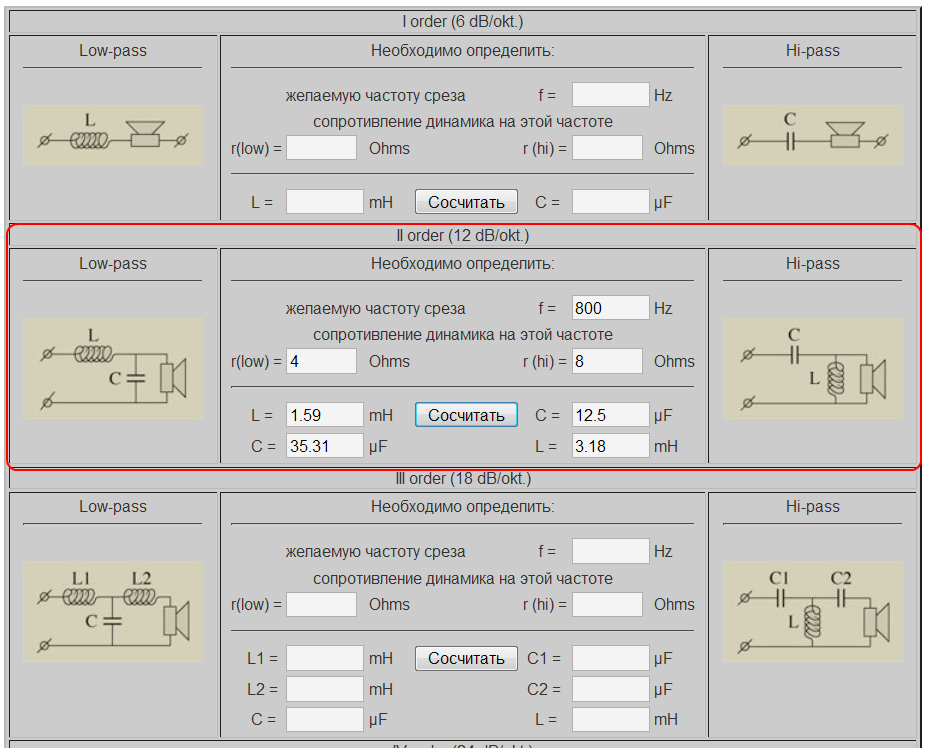Focus the C2 field in III order section
The height and width of the screenshot is (748, 927).
click(610, 689)
